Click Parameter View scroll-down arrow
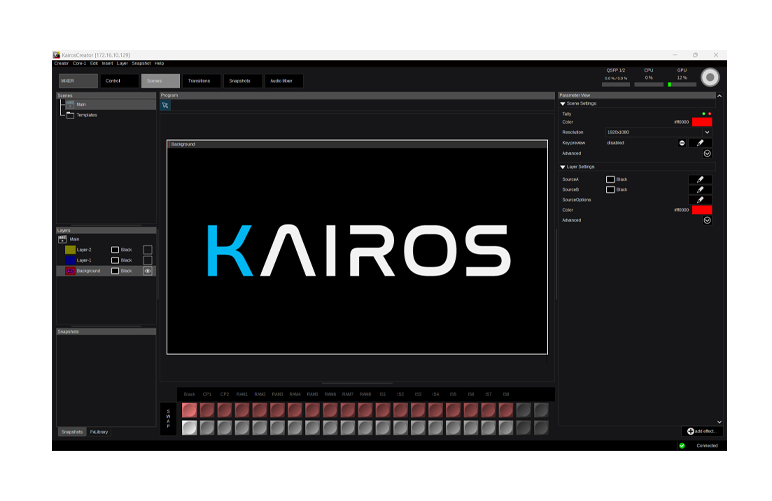This screenshot has height=501, width=772. coord(719,422)
